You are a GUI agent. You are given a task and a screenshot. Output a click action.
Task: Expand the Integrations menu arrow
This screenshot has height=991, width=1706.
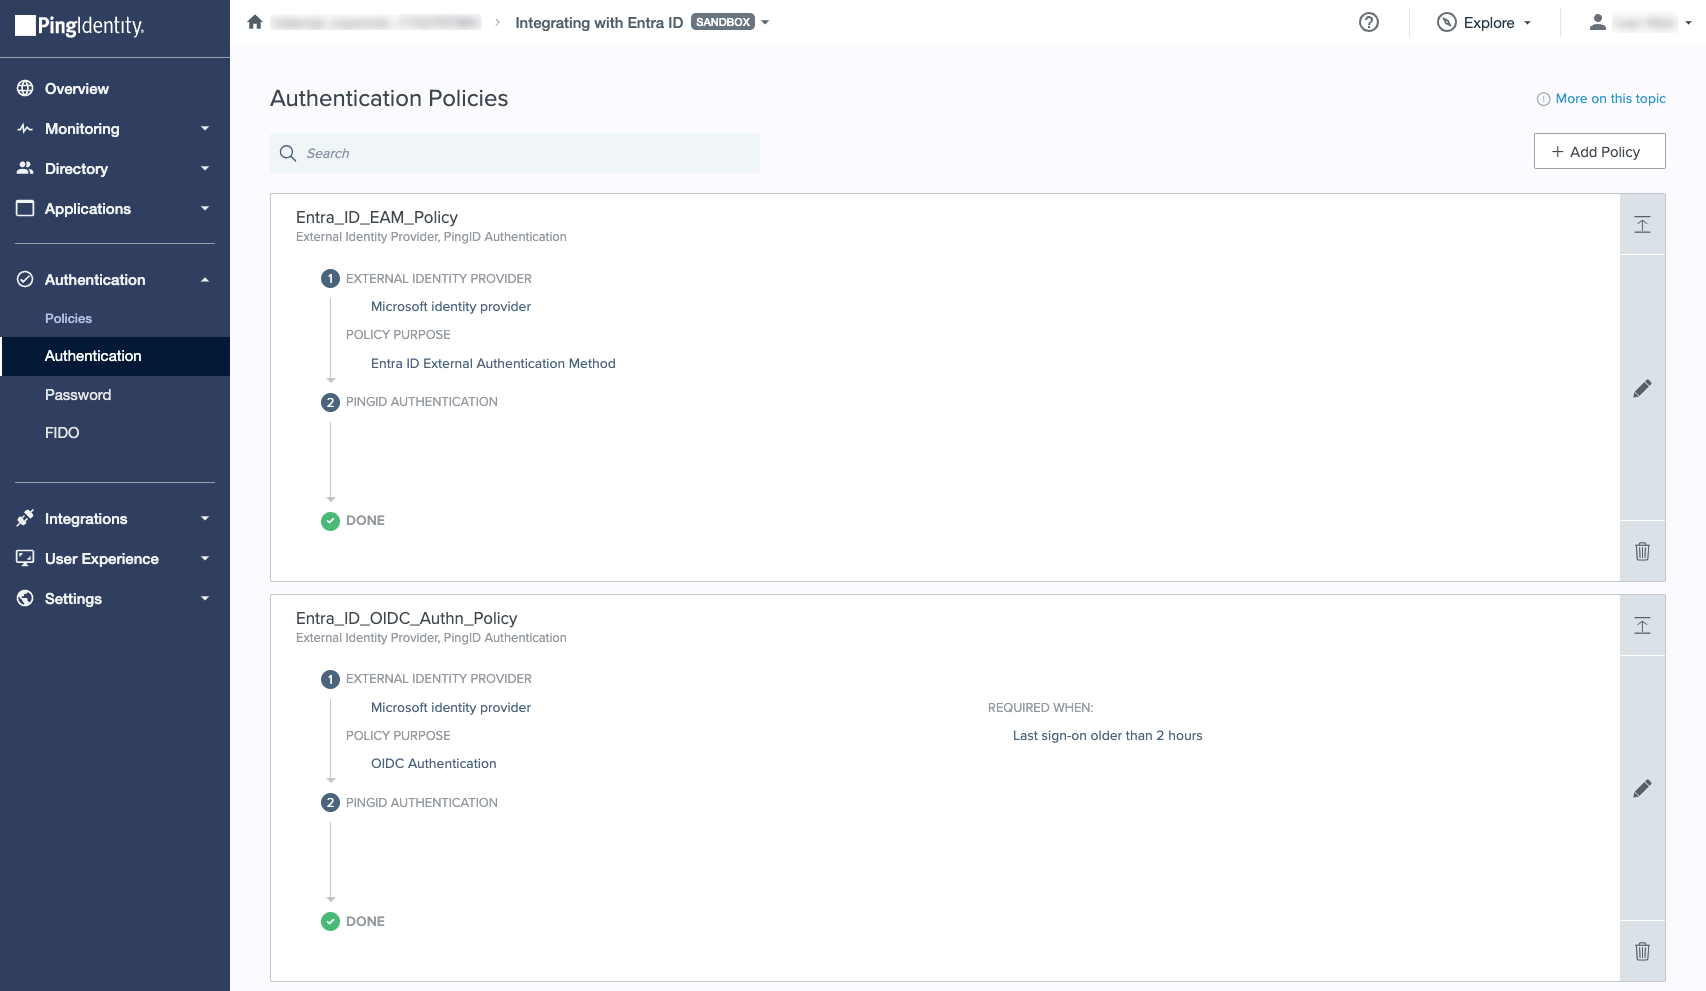click(205, 518)
